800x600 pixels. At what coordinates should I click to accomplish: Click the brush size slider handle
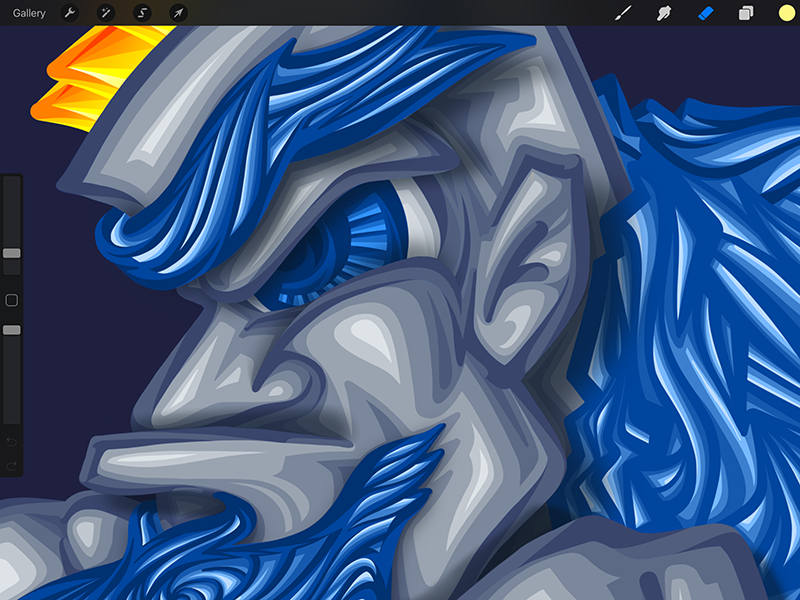tap(12, 253)
